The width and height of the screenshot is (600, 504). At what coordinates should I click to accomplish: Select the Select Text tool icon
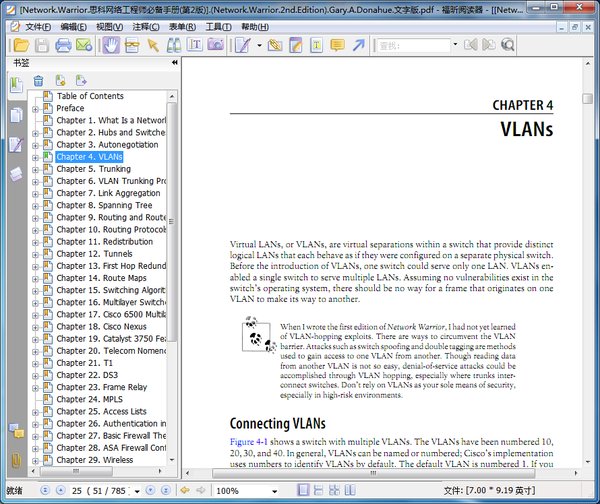tap(132, 45)
